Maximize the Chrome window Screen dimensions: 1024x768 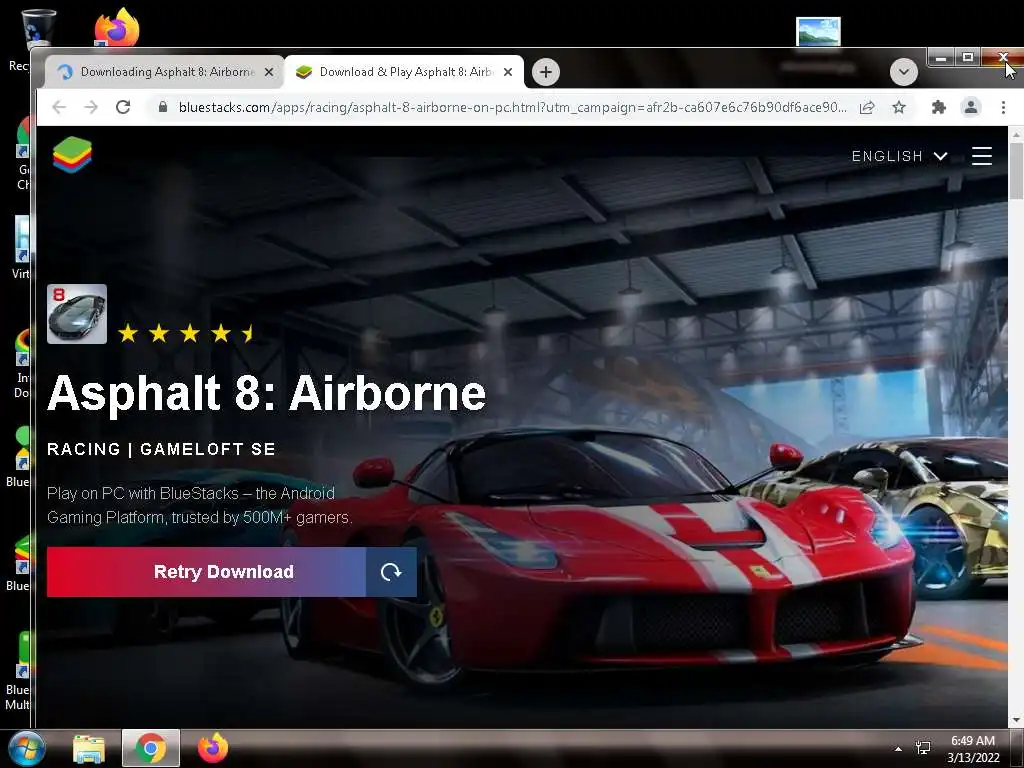click(968, 58)
